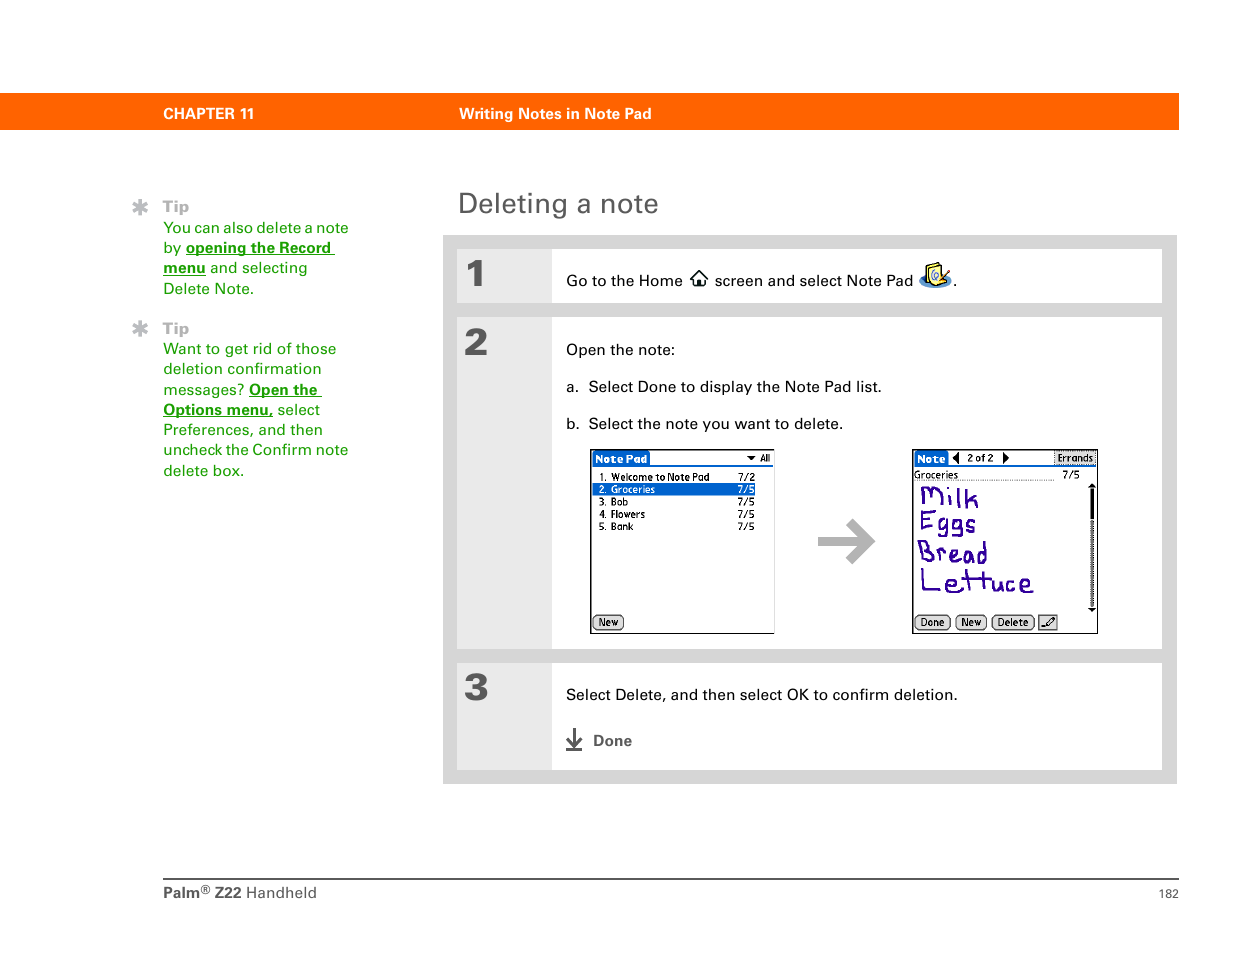Open the All category dropdown in Note Pad
The width and height of the screenshot is (1235, 954).
tap(759, 458)
